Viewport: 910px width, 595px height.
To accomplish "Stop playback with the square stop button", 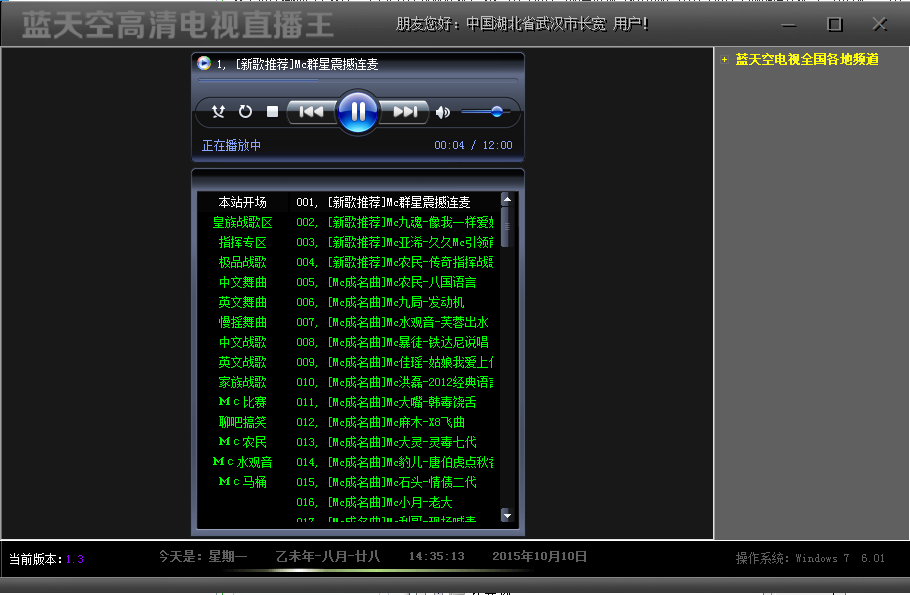I will click(x=272, y=111).
